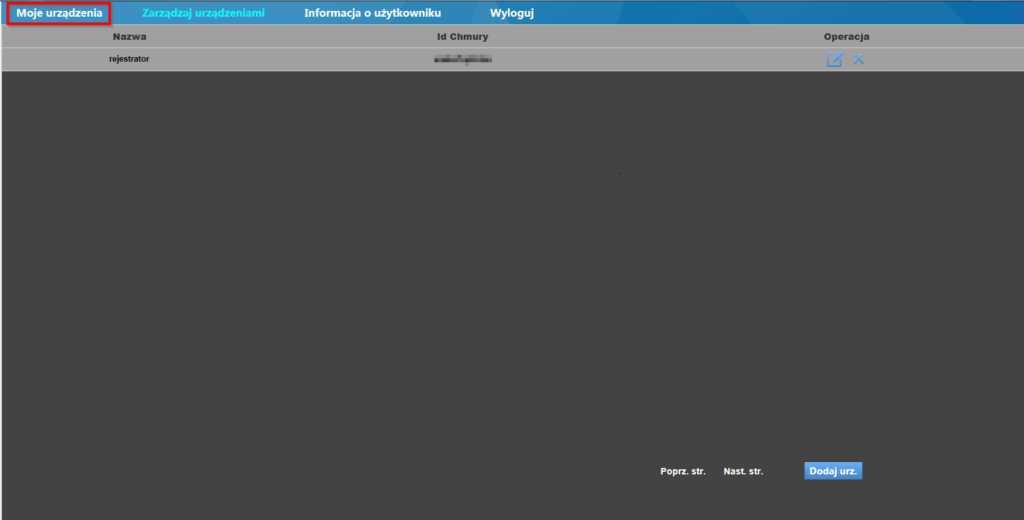
Task: Click the Operacja column header
Action: 846,37
